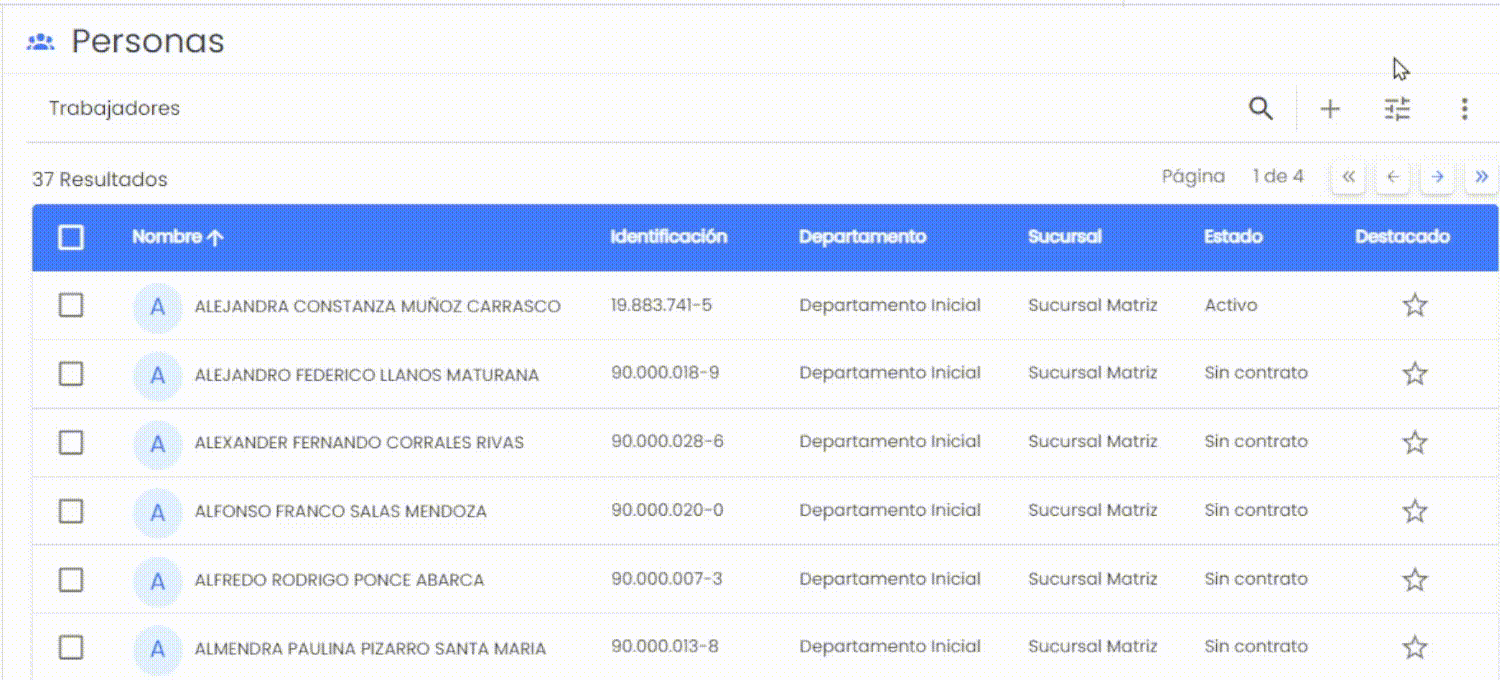This screenshot has width=1500, height=680.
Task: Click the plus icon to add worker
Action: coord(1330,109)
